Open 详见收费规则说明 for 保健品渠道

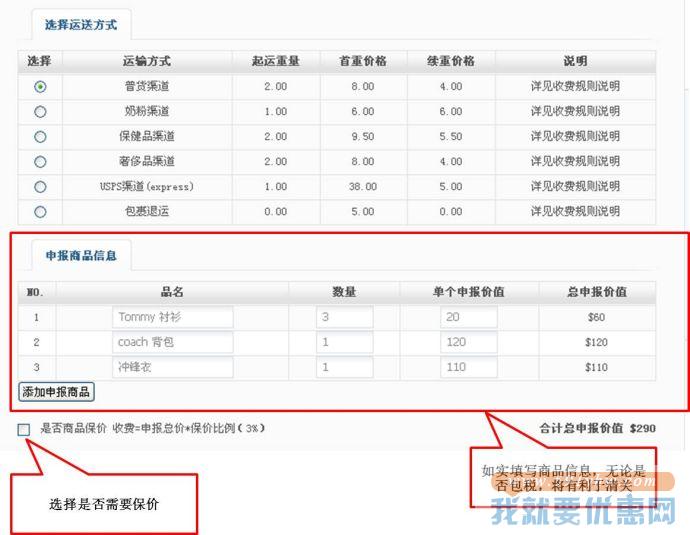pyautogui.click(x=575, y=136)
